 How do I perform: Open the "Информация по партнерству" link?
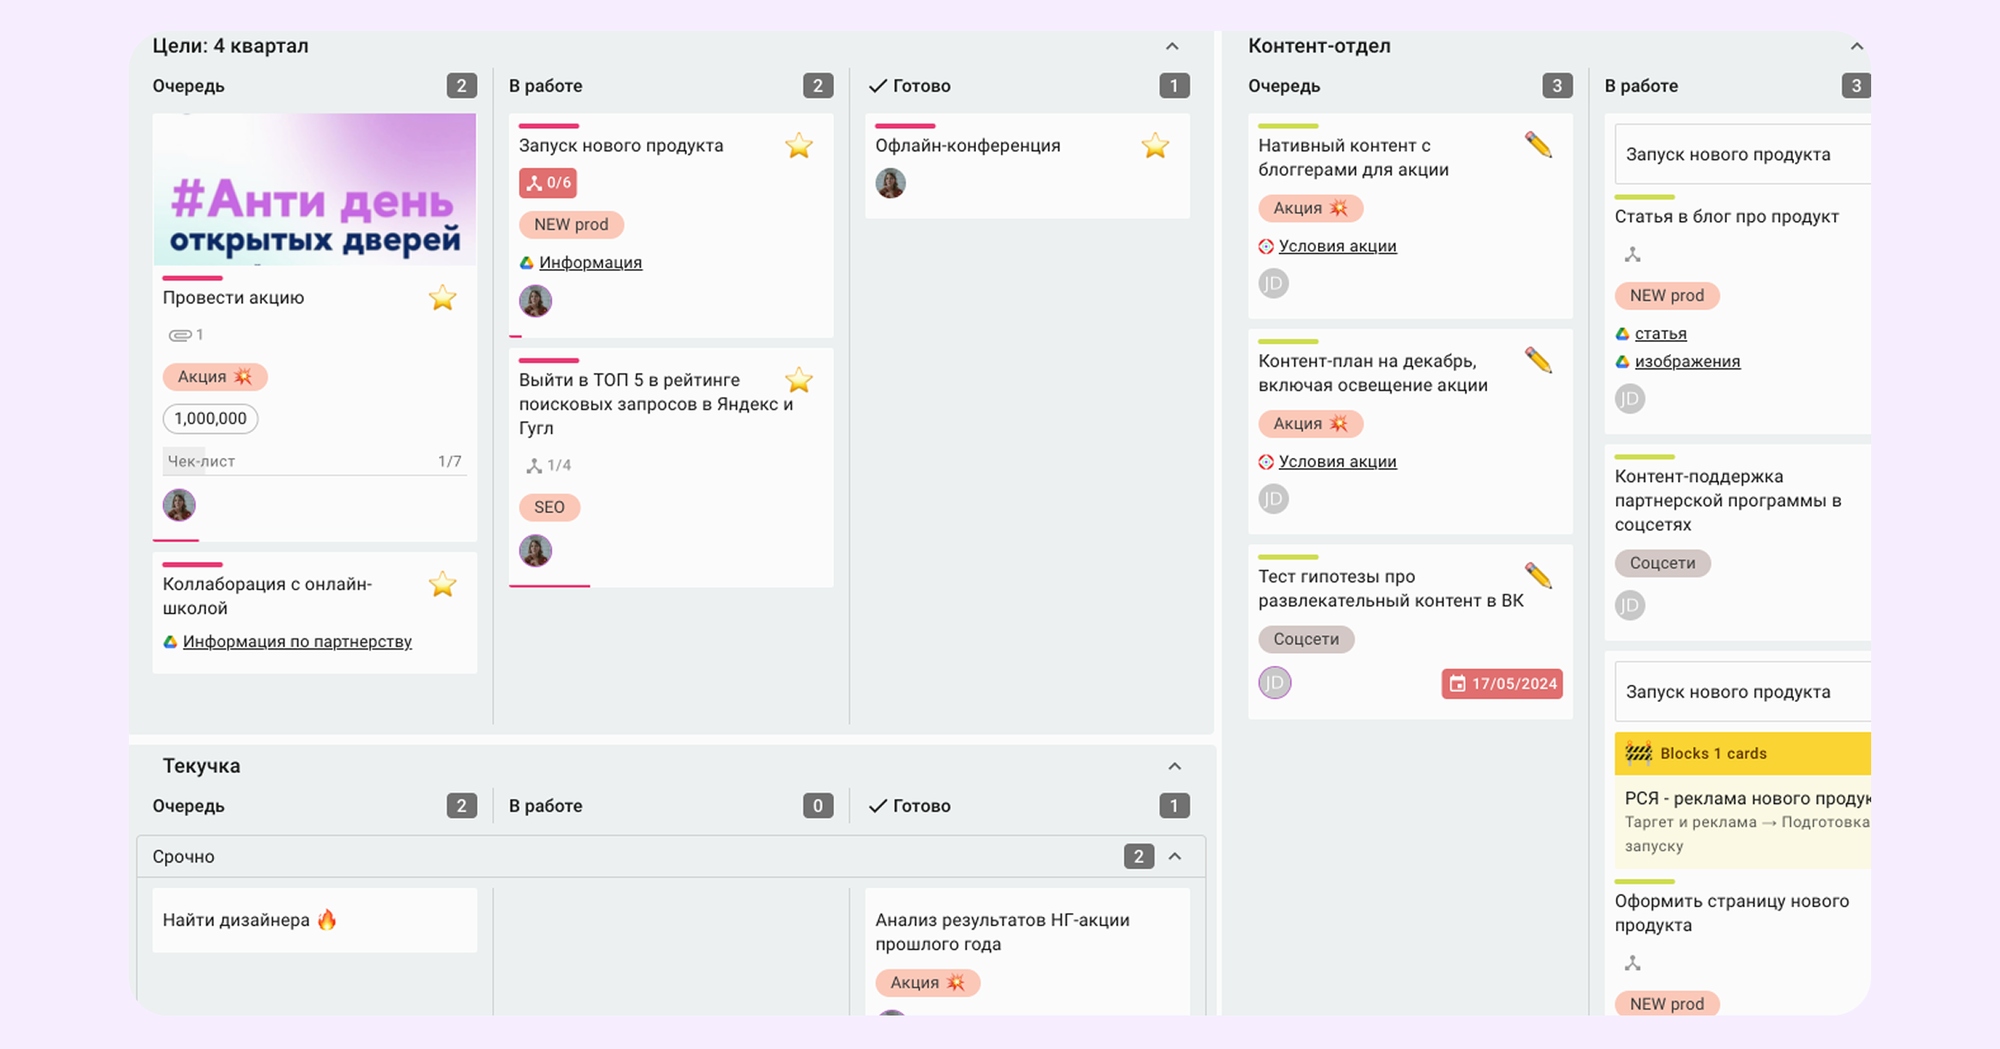pos(297,642)
